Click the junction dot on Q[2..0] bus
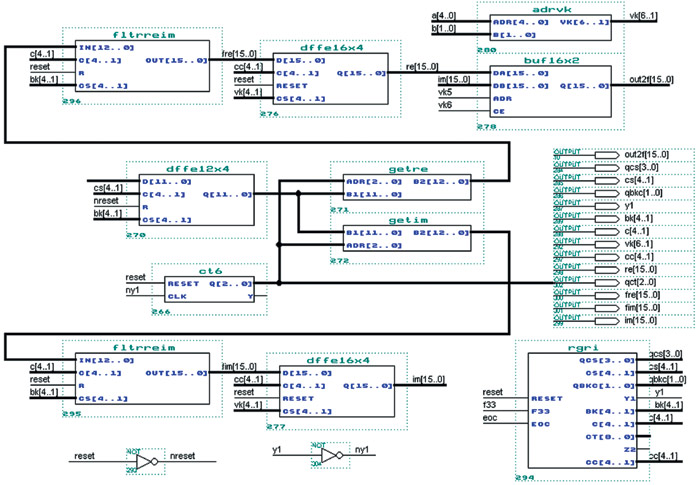The image size is (700, 485). [x=279, y=283]
